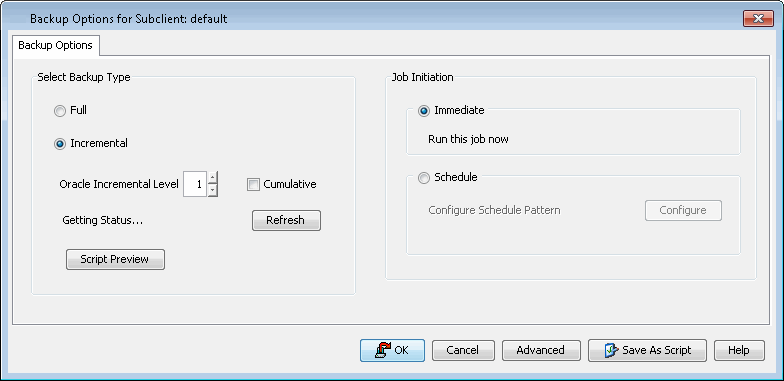This screenshot has height=381, width=784.
Task: Click the dialog title bar text
Action: pos(128,19)
